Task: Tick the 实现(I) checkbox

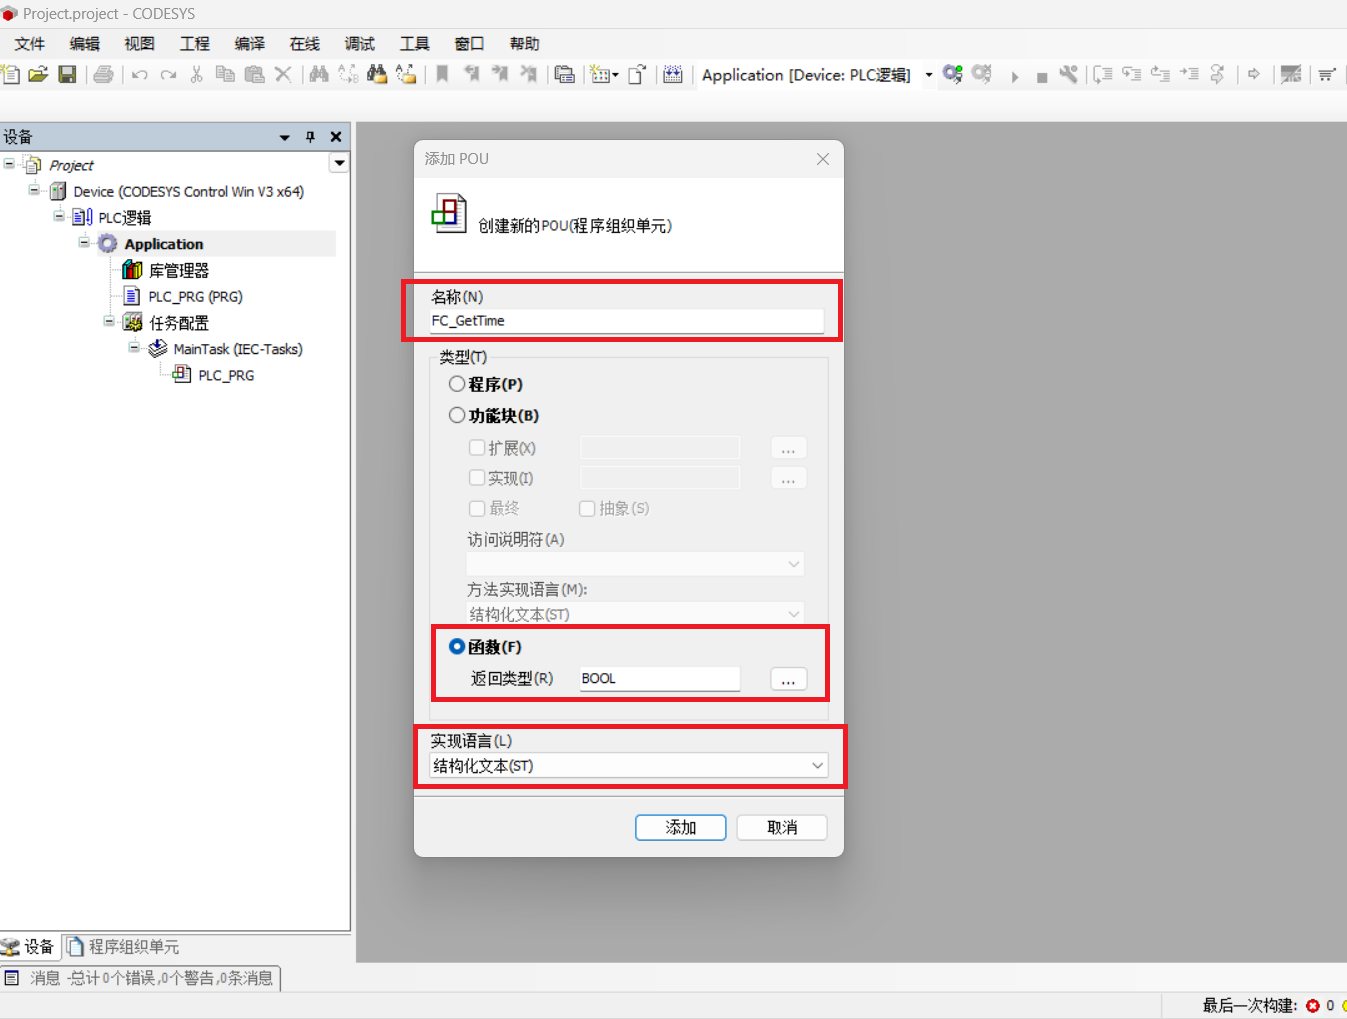Action: pyautogui.click(x=477, y=477)
